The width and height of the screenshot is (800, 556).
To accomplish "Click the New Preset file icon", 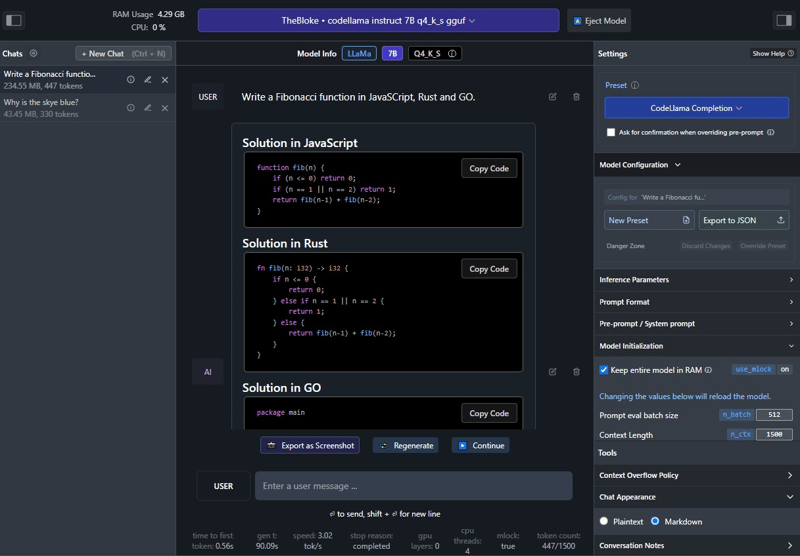I will [x=686, y=220].
